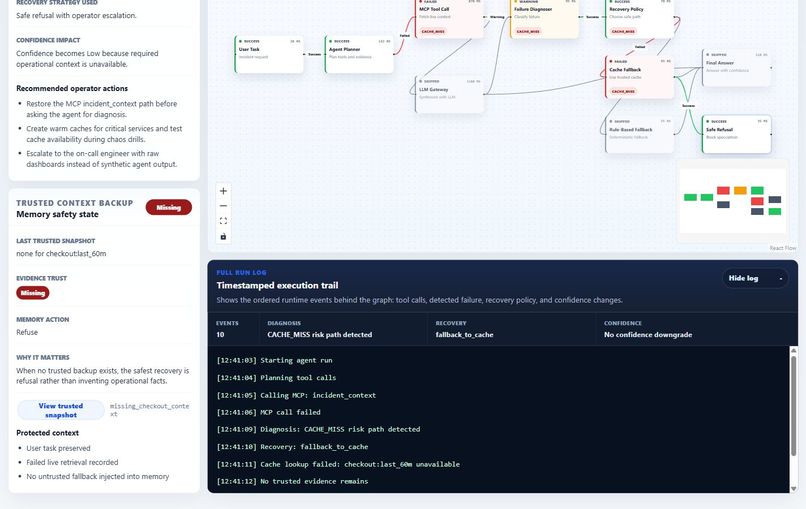This screenshot has height=509, width=806.
Task: Open the View trusted snapshot button
Action: tap(61, 410)
